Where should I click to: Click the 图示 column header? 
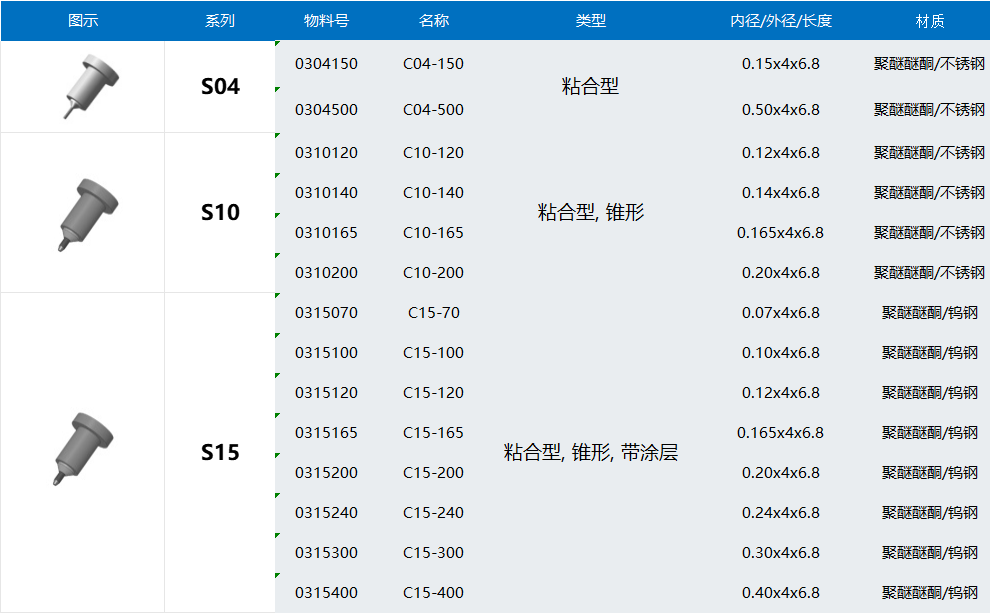click(x=82, y=20)
